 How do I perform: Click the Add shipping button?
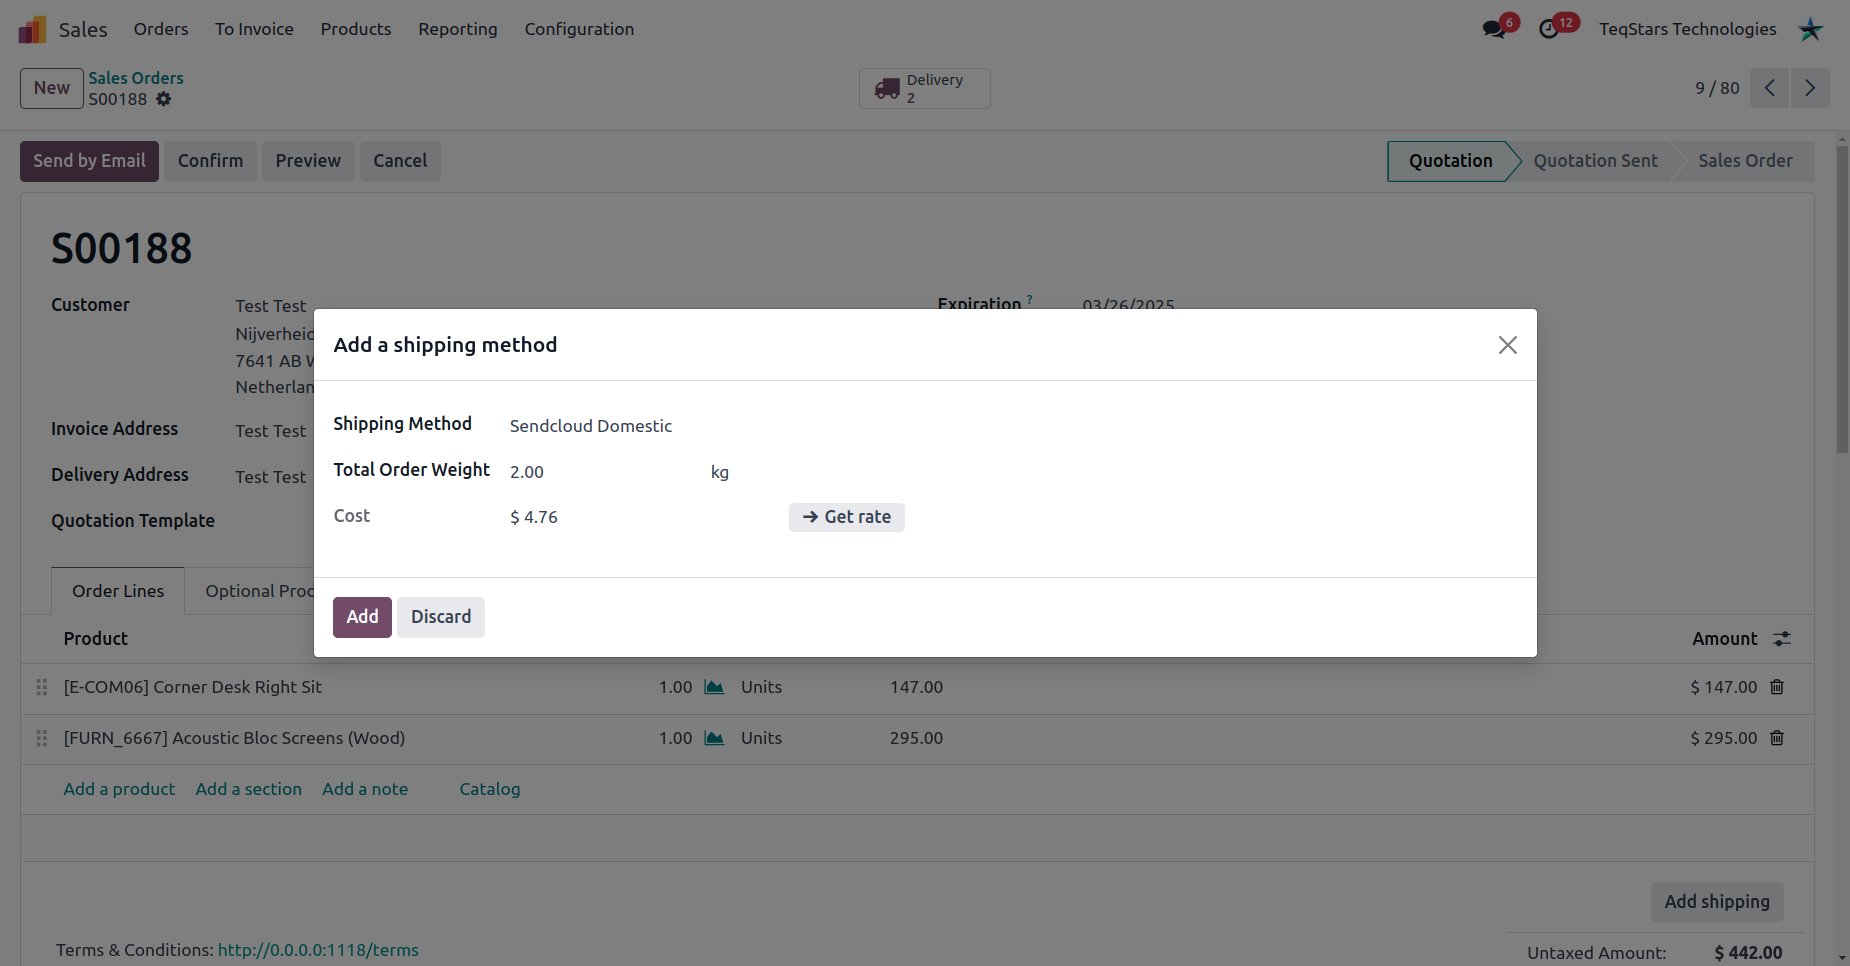pyautogui.click(x=1717, y=902)
